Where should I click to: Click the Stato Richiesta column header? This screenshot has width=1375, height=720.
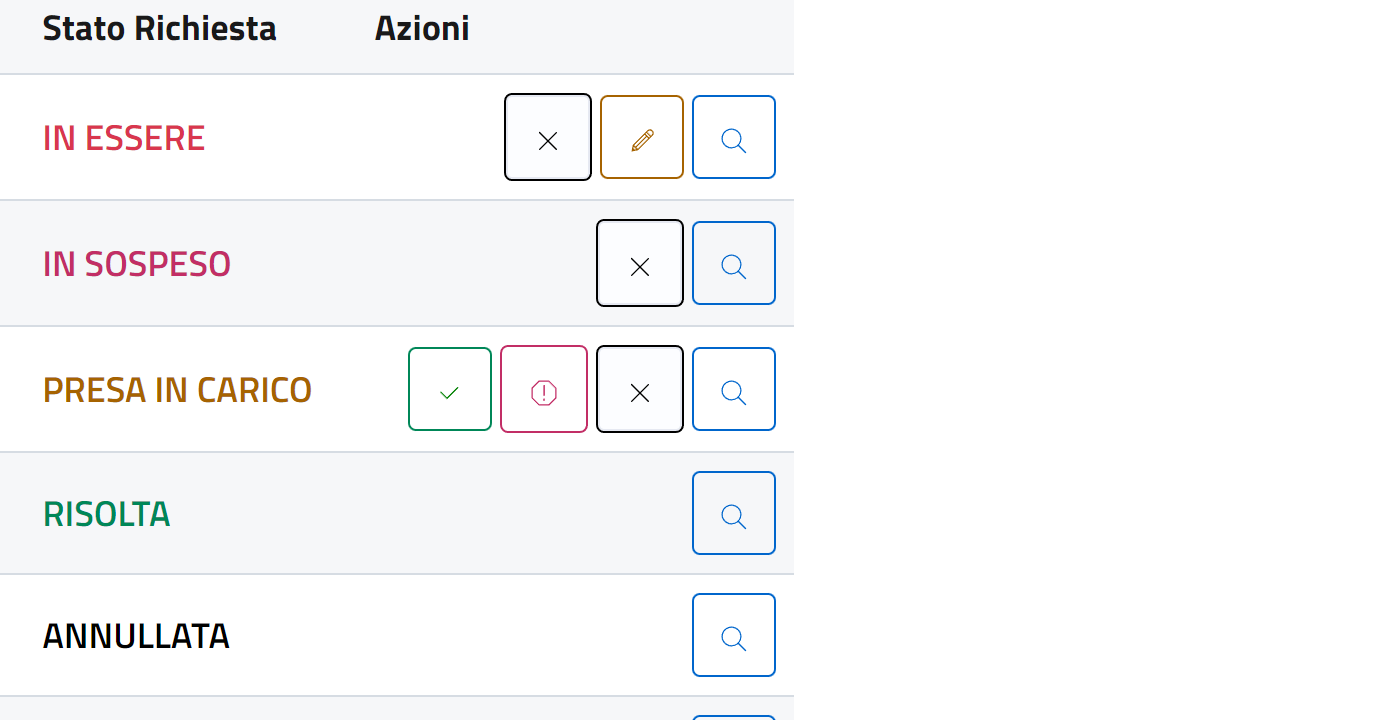[x=159, y=29]
